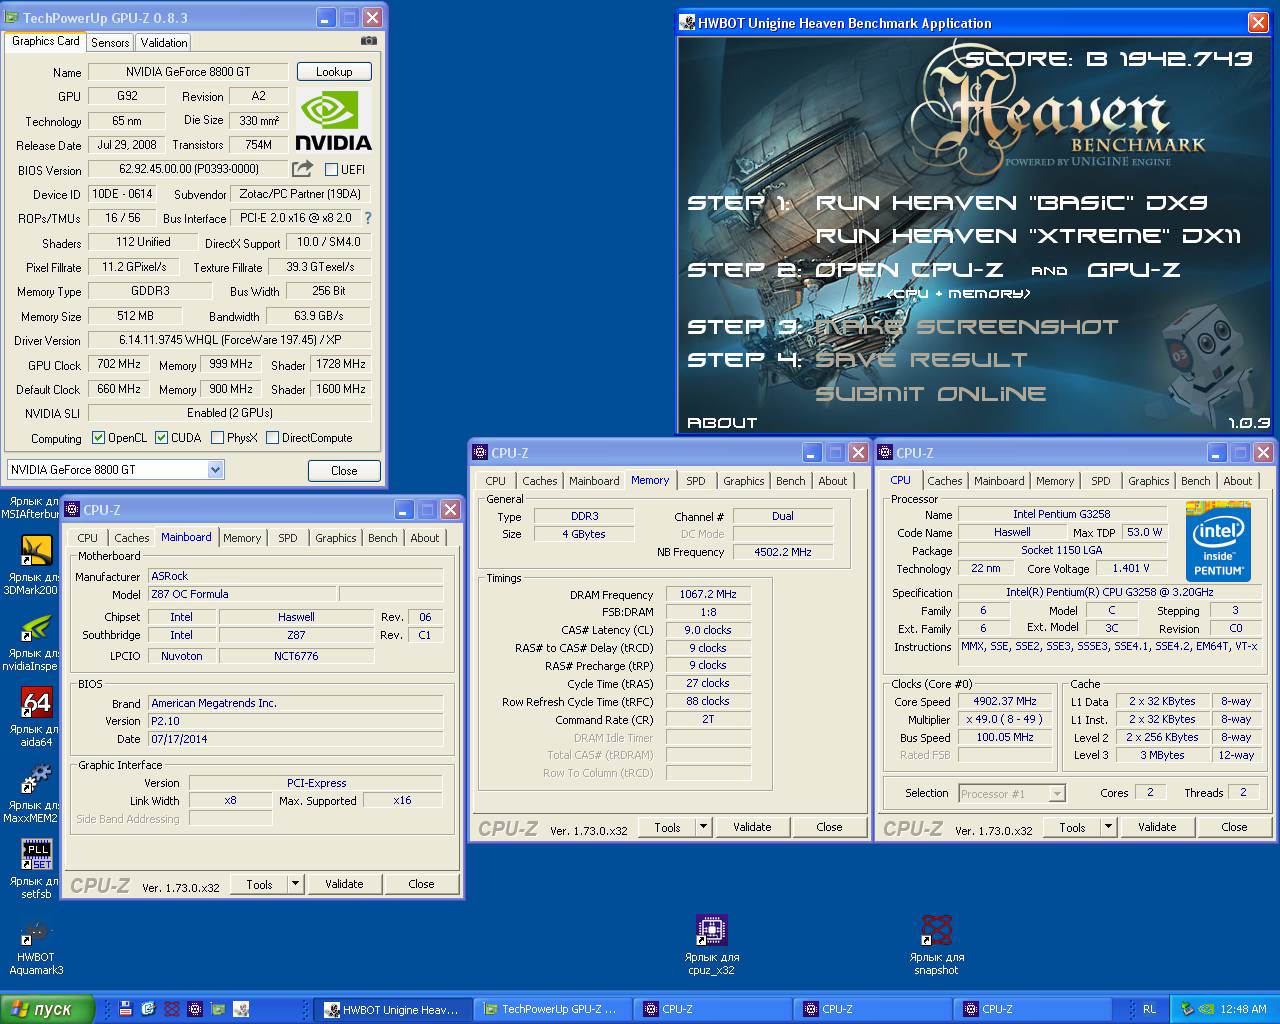The height and width of the screenshot is (1024, 1280).
Task: Click Save Result in HWBOT Heaven
Action: [x=921, y=360]
